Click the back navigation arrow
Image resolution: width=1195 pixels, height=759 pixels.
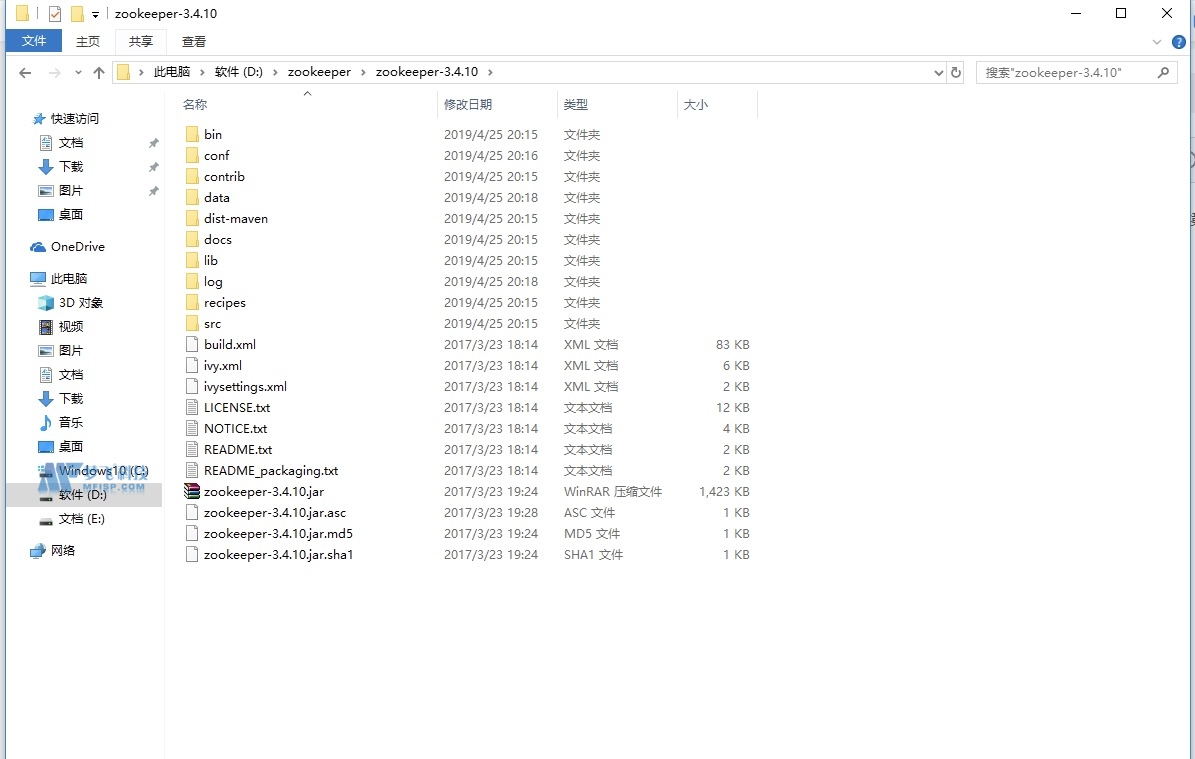[x=25, y=71]
